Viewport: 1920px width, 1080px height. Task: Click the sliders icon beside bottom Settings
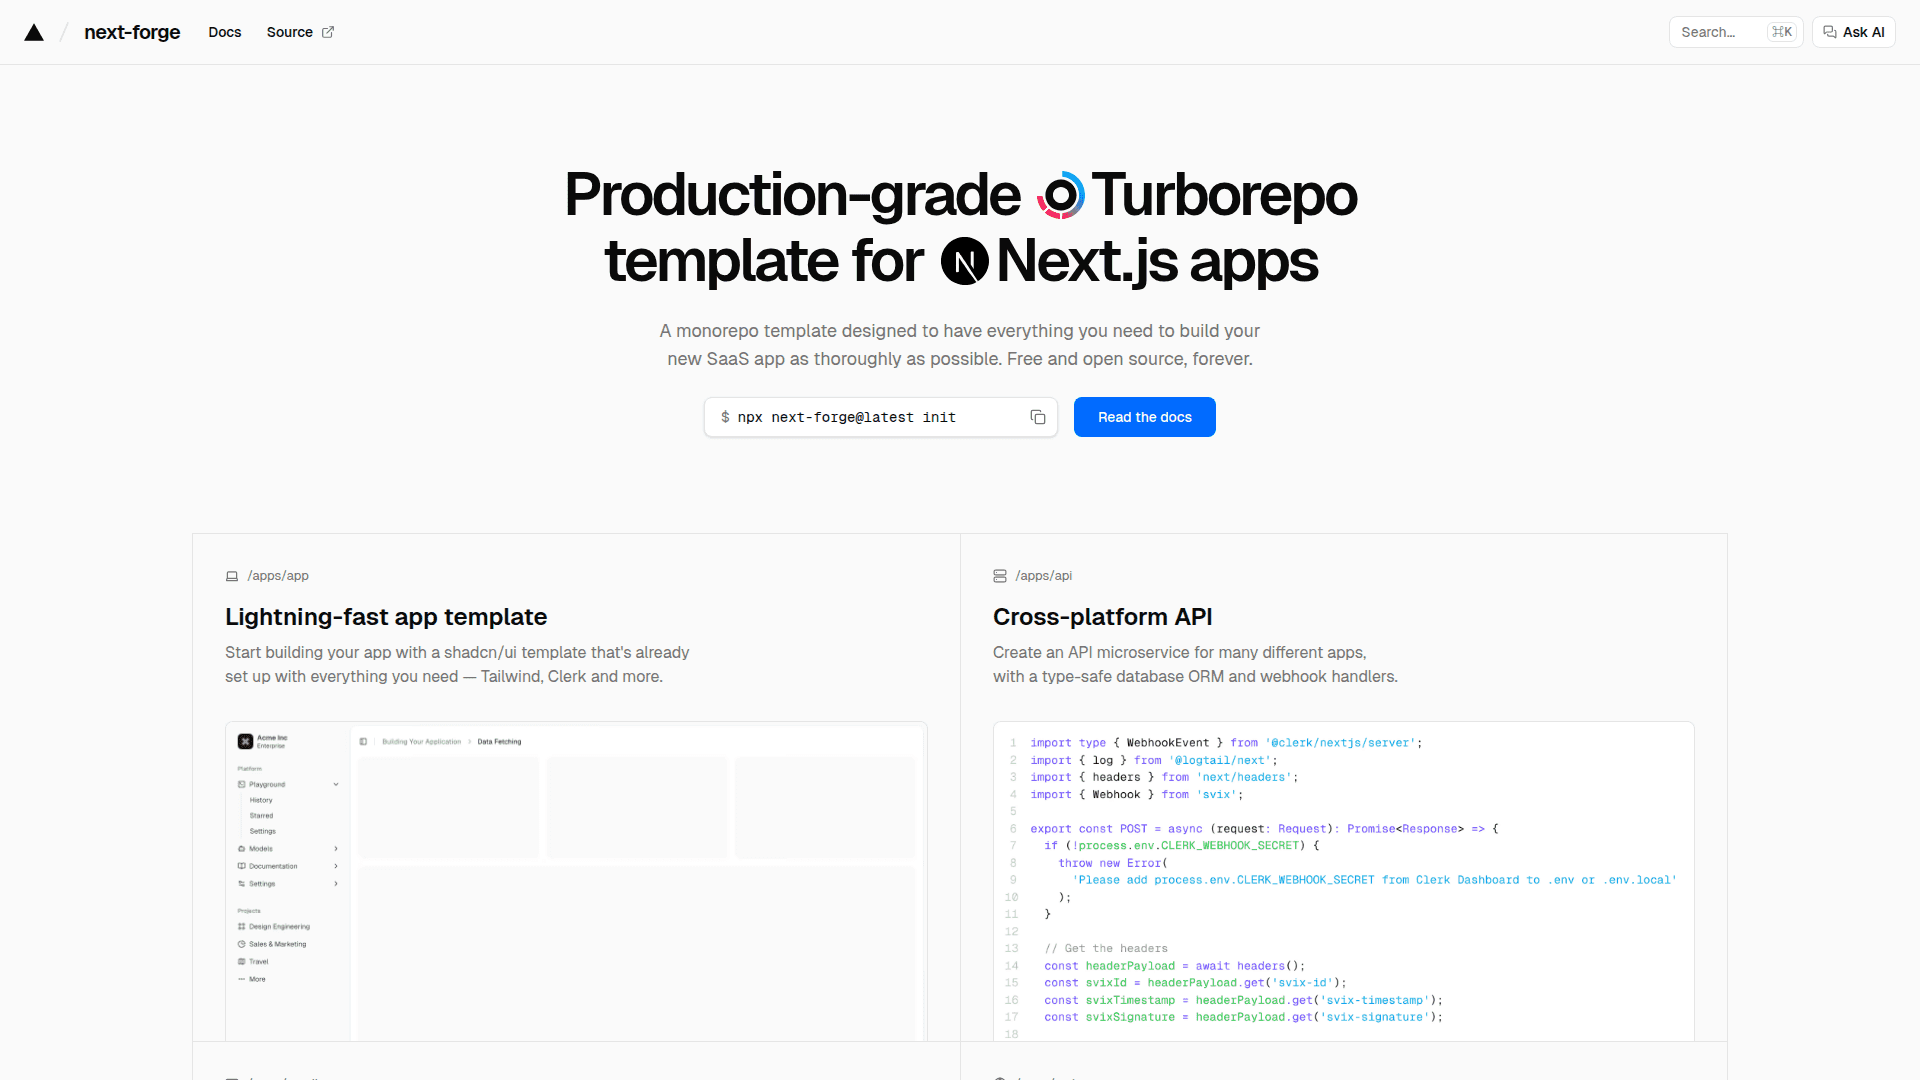coord(241,884)
